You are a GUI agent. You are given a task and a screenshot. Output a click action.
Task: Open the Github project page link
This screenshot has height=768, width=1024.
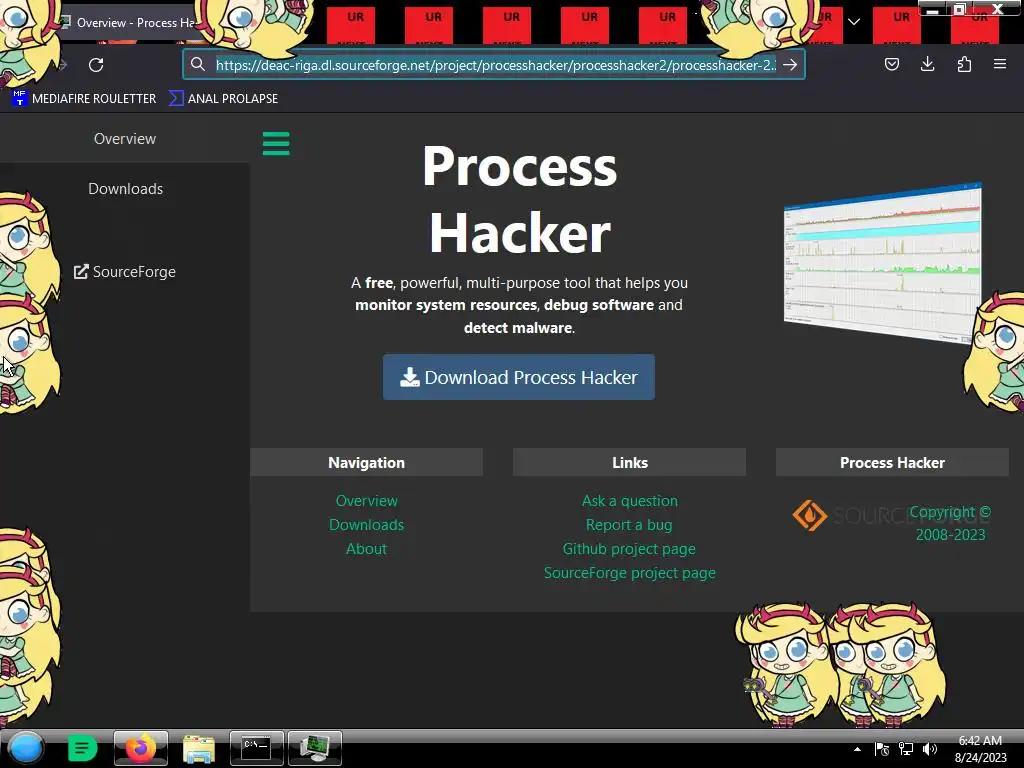[x=629, y=549]
